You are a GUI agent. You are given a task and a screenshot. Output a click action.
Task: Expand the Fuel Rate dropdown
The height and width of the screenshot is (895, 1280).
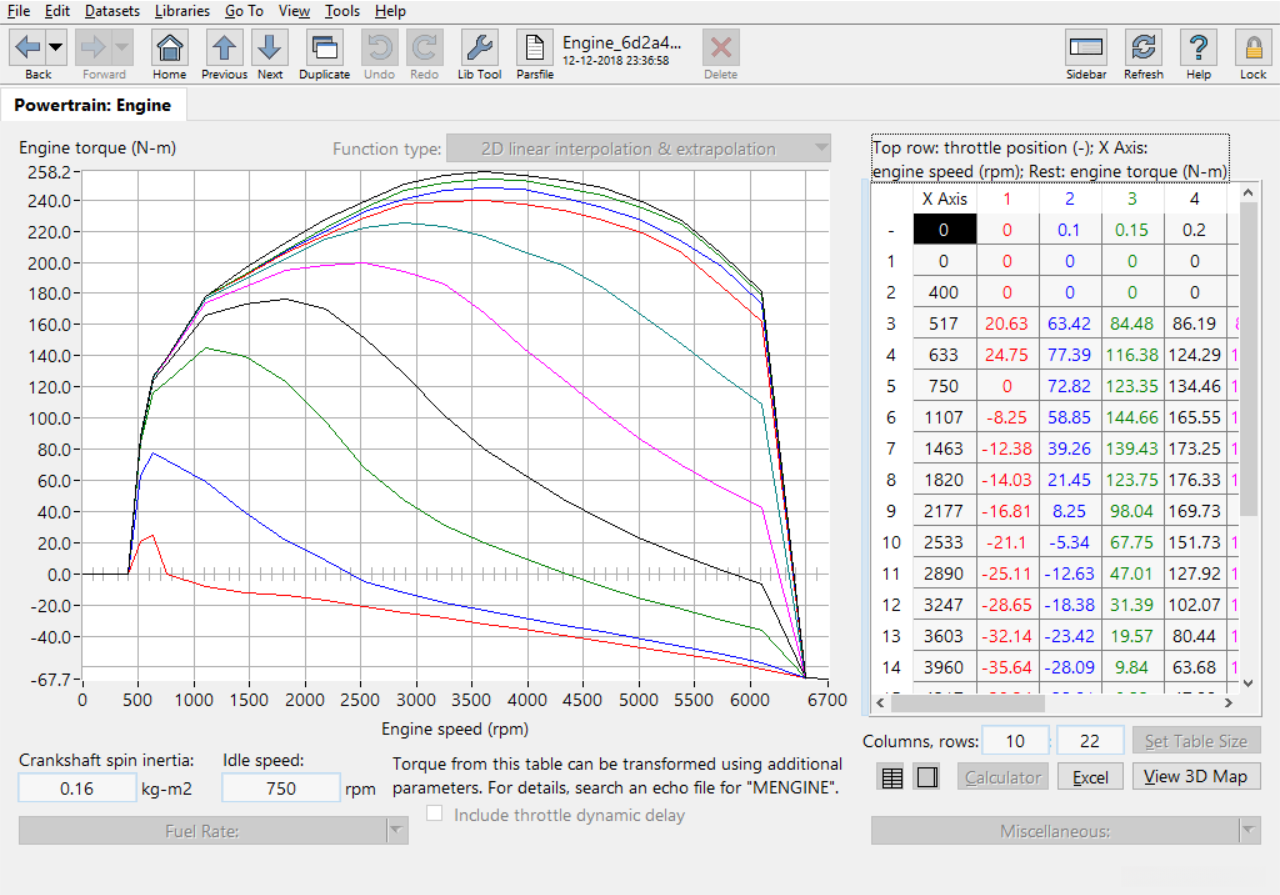[213, 831]
